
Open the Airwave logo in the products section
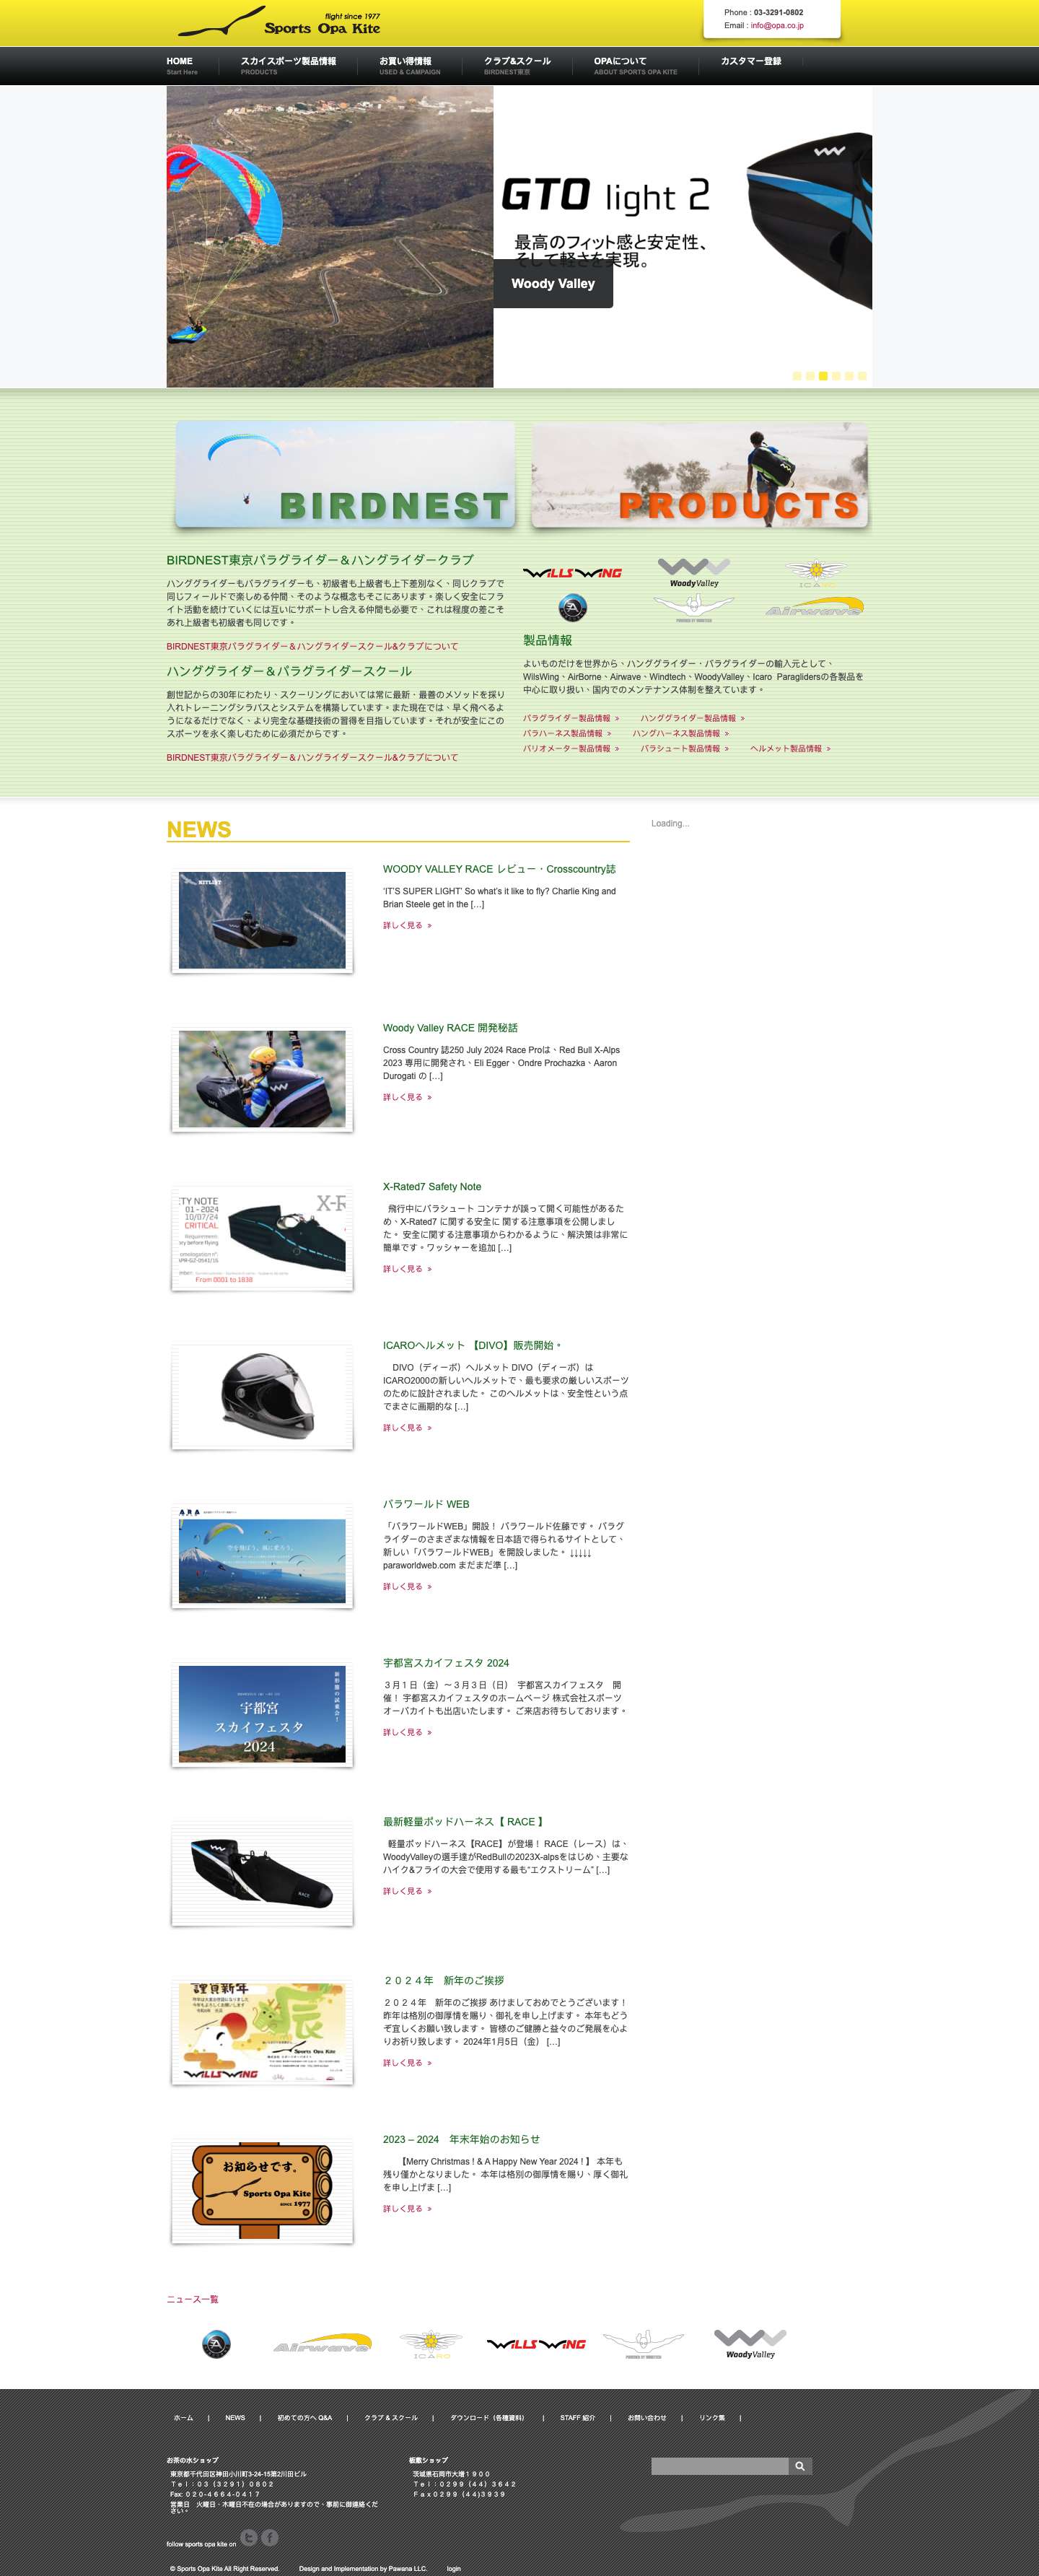(815, 607)
